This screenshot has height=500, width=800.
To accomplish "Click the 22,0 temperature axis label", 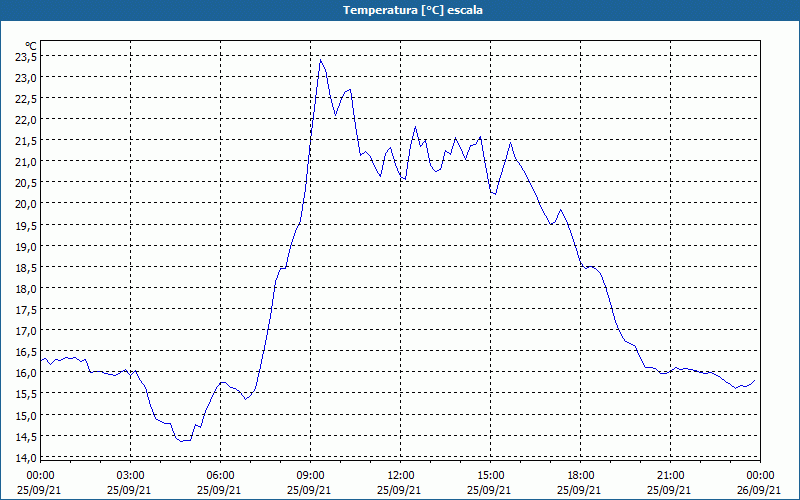I will pos(26,120).
